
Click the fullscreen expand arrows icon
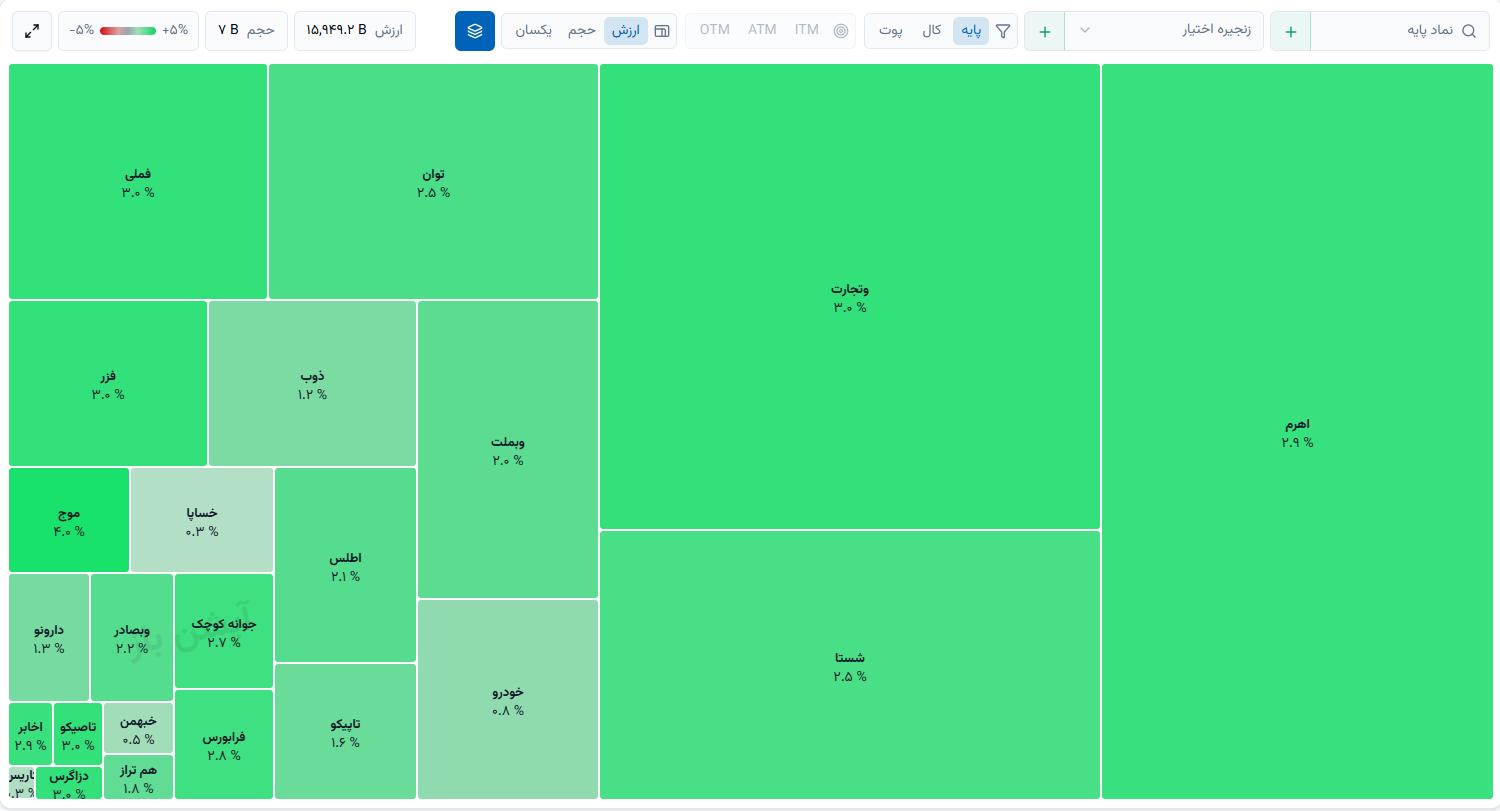click(x=32, y=31)
